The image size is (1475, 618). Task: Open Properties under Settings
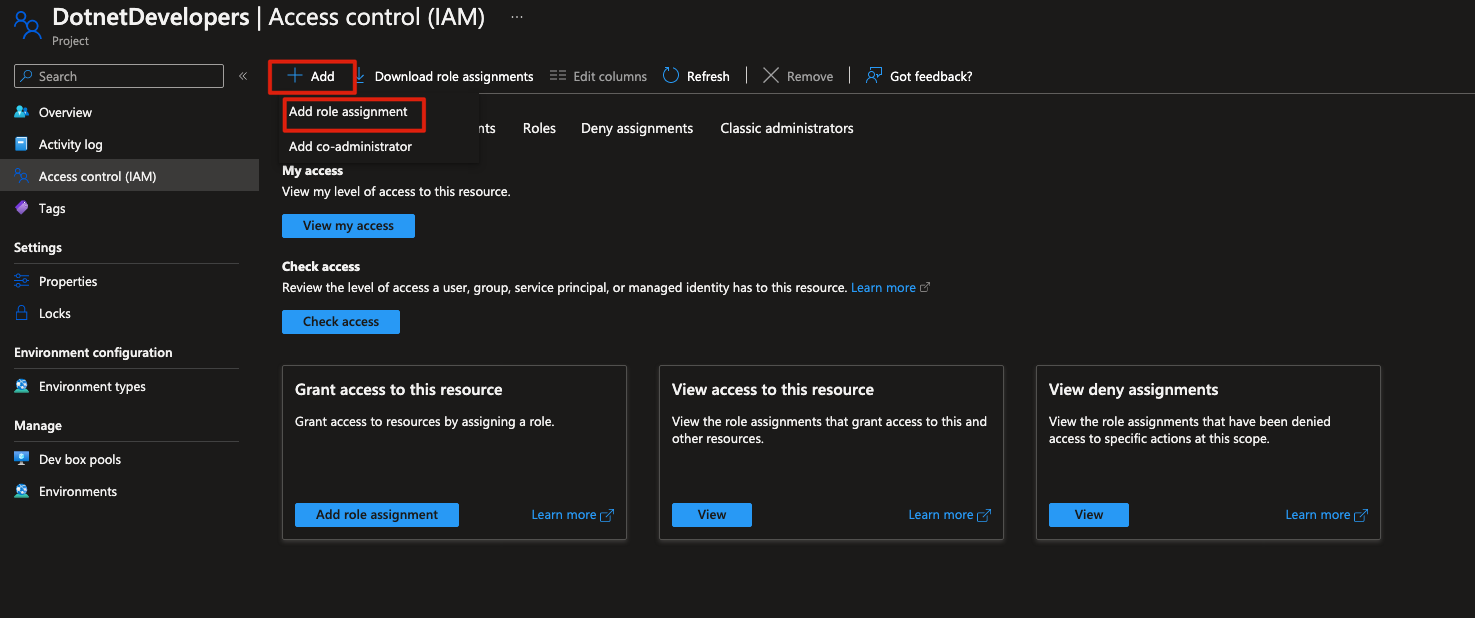coord(68,281)
